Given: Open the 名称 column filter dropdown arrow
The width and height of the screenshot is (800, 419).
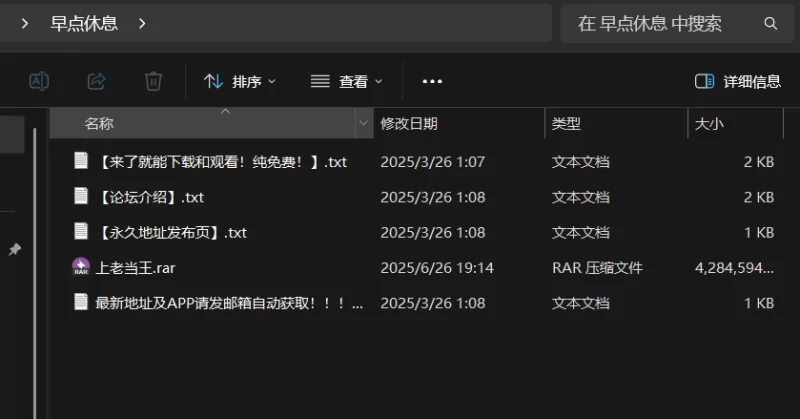Looking at the screenshot, I should [364, 123].
